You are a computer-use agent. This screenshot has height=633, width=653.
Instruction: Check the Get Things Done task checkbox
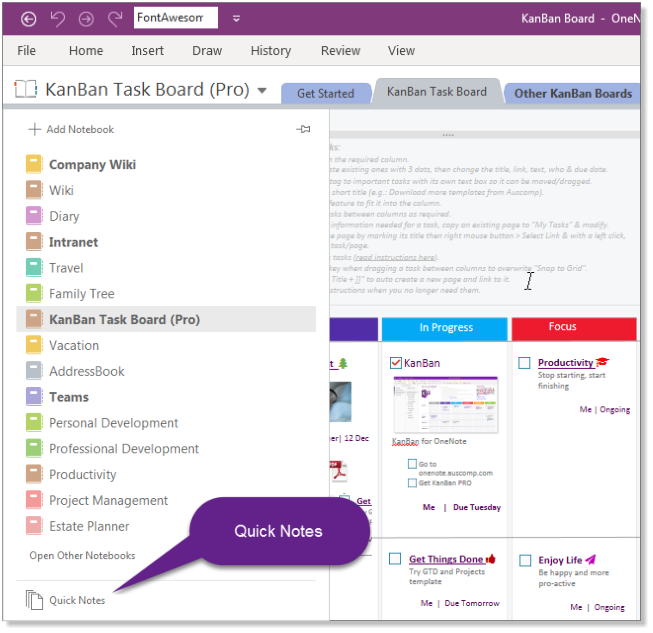click(395, 559)
